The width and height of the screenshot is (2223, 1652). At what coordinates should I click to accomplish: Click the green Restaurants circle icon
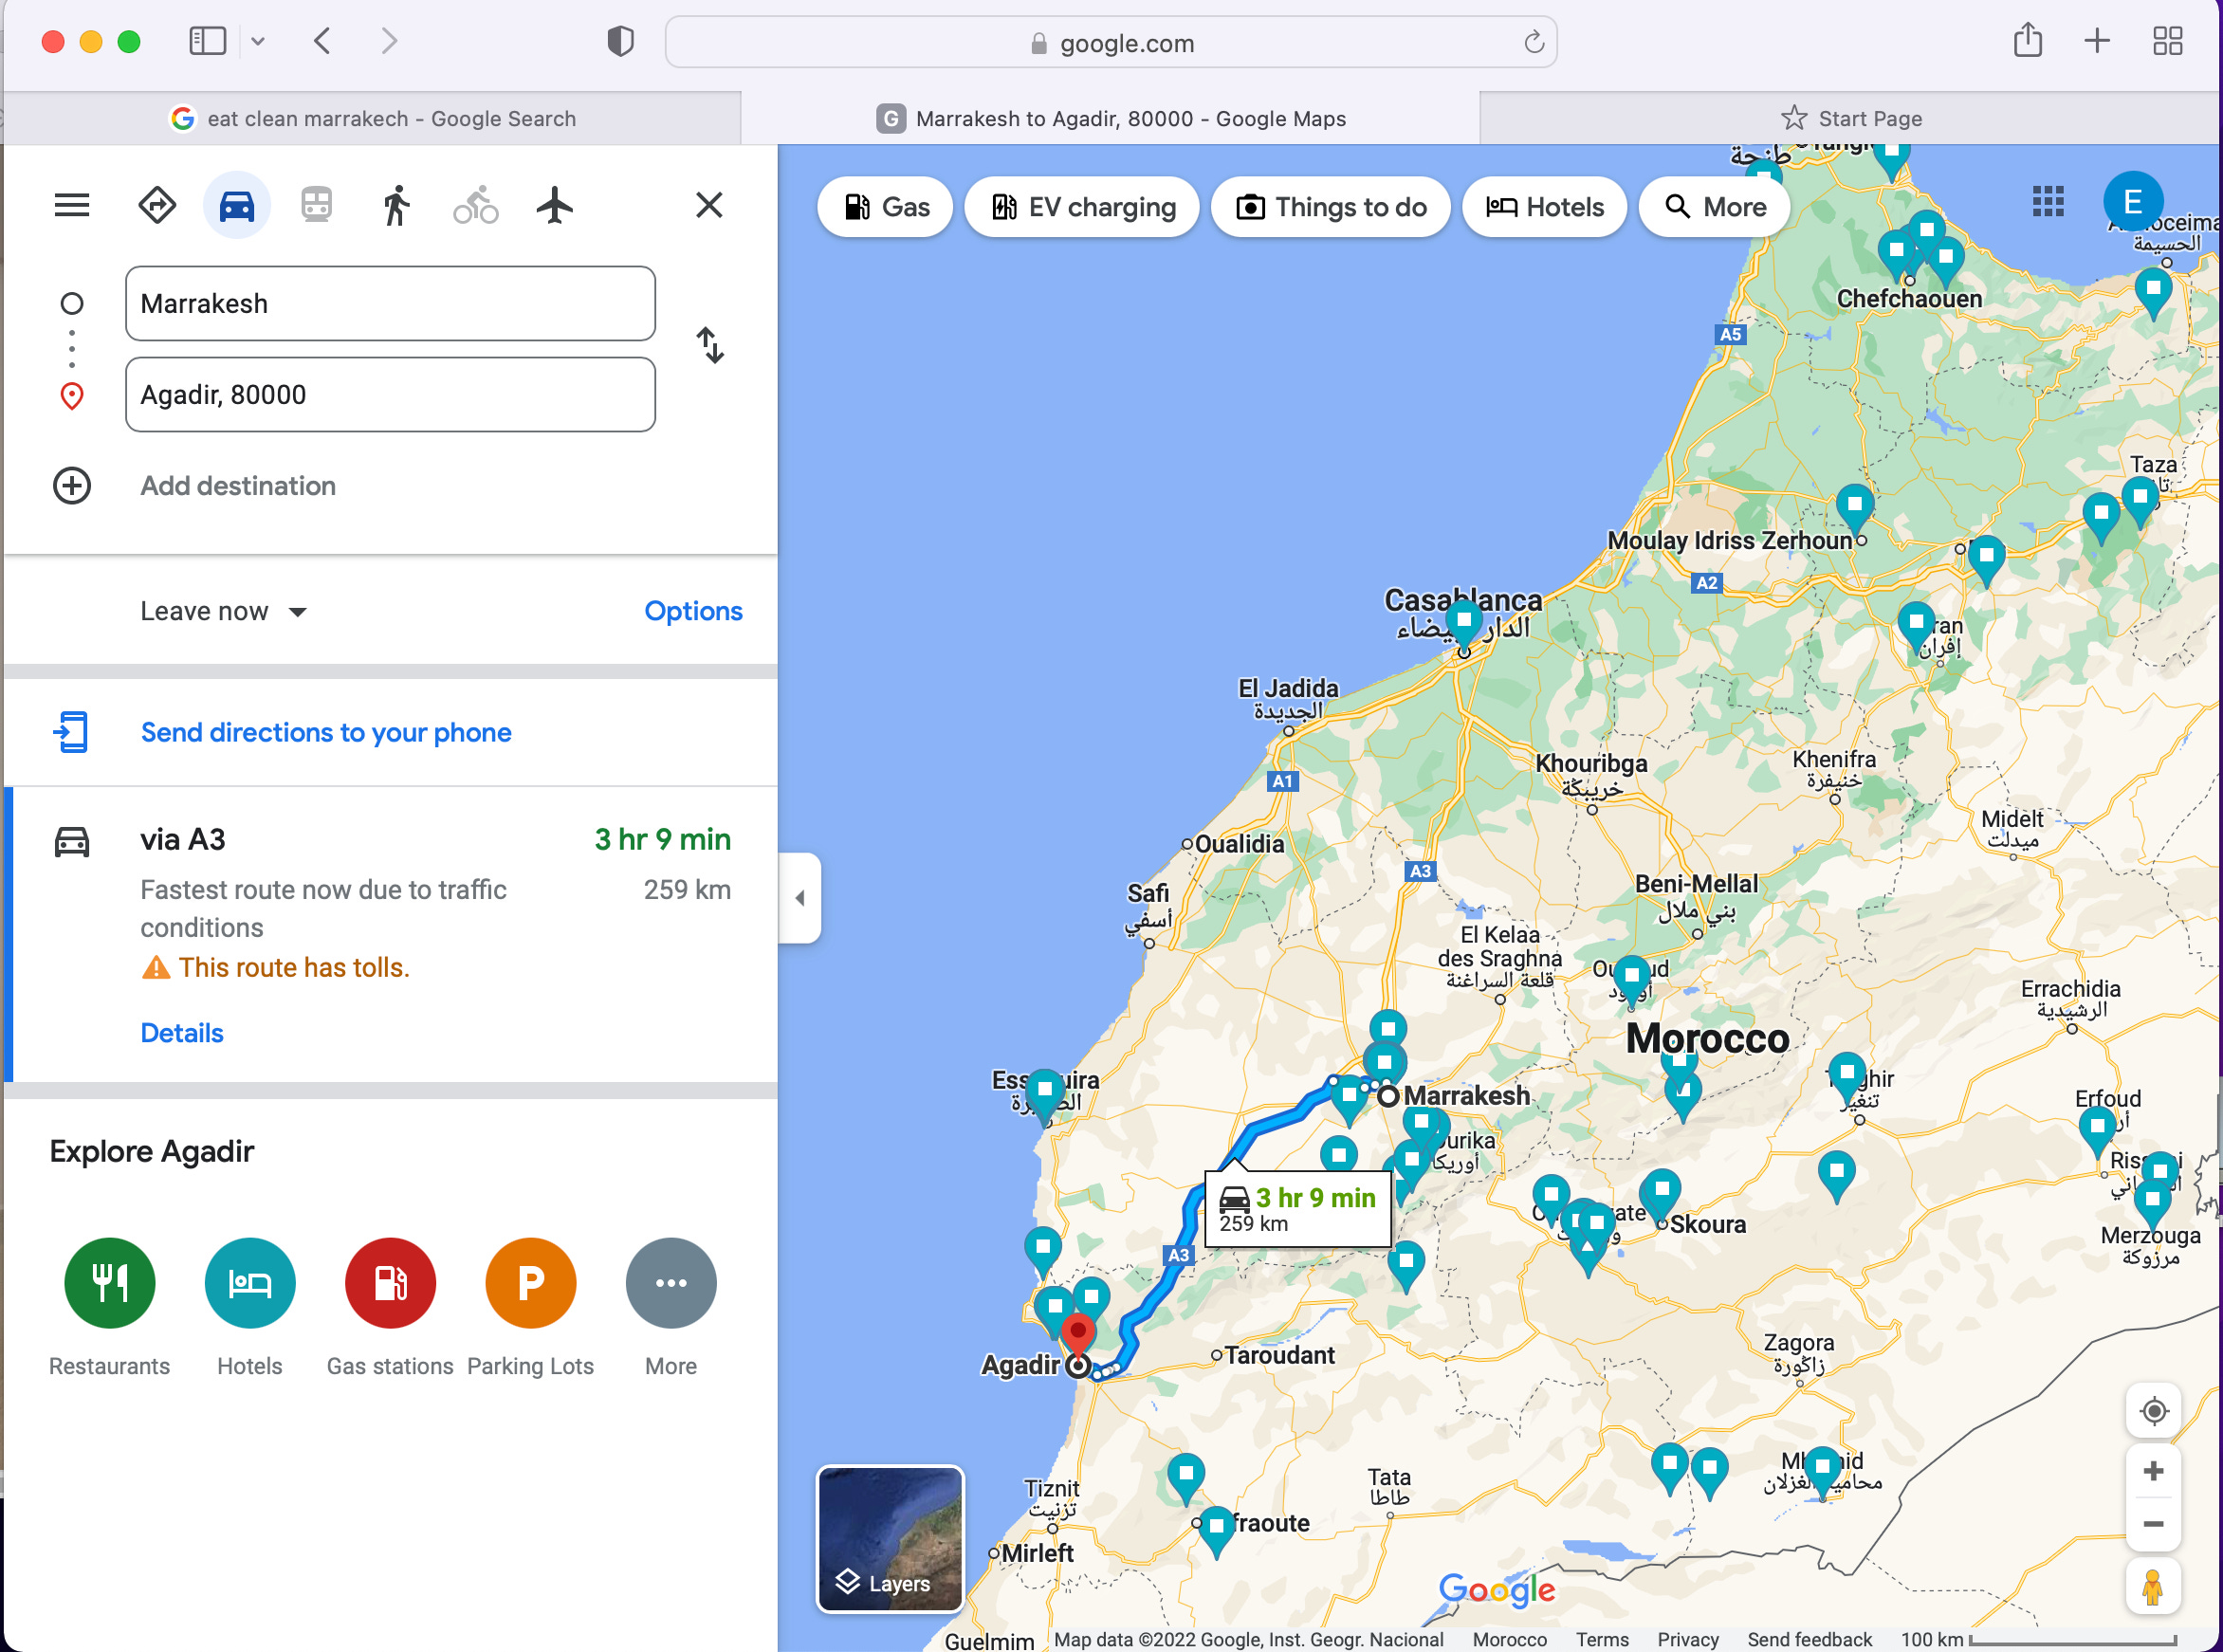pyautogui.click(x=110, y=1283)
